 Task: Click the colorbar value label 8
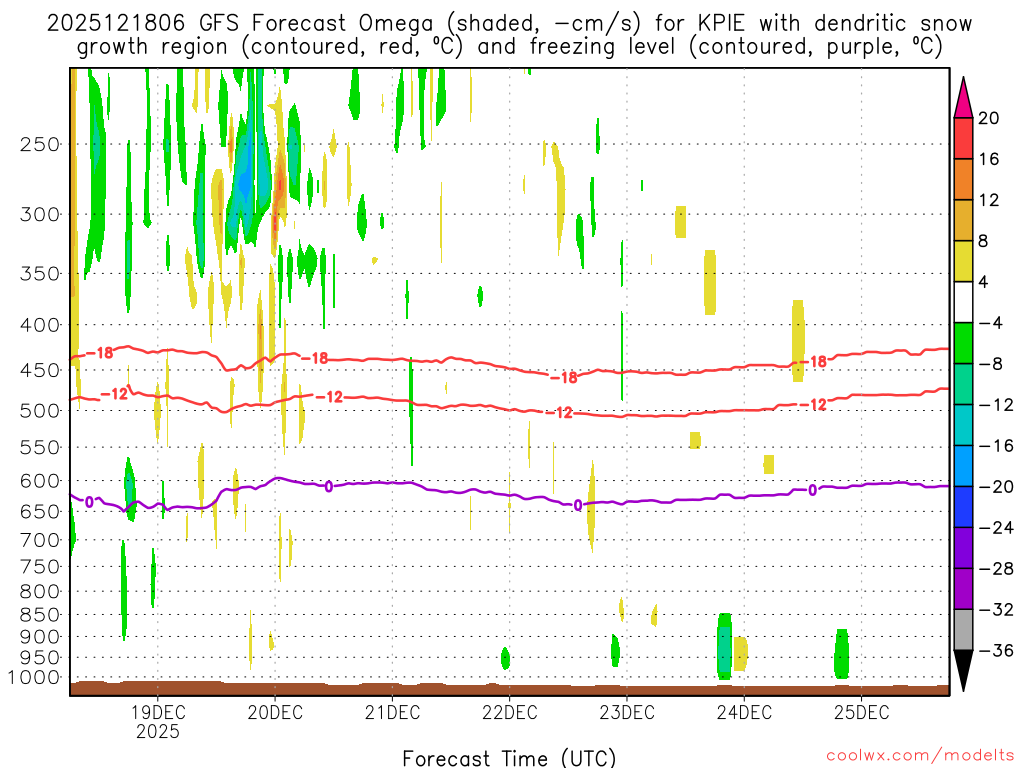(983, 242)
